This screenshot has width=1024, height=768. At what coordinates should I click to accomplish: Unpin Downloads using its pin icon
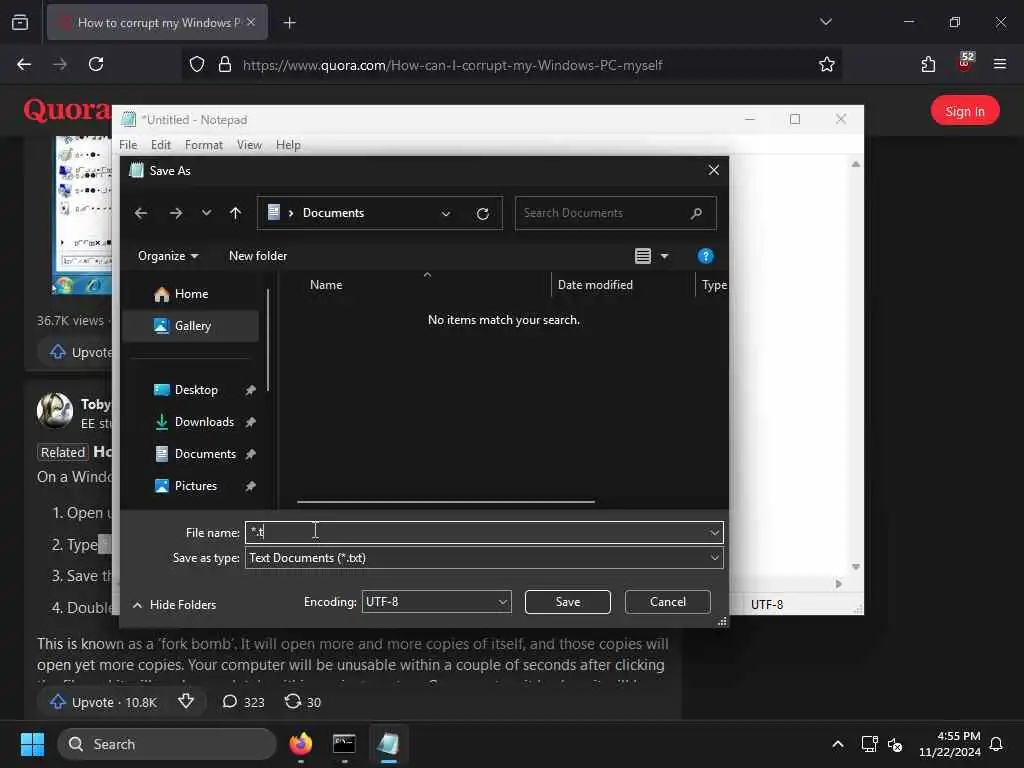click(250, 423)
